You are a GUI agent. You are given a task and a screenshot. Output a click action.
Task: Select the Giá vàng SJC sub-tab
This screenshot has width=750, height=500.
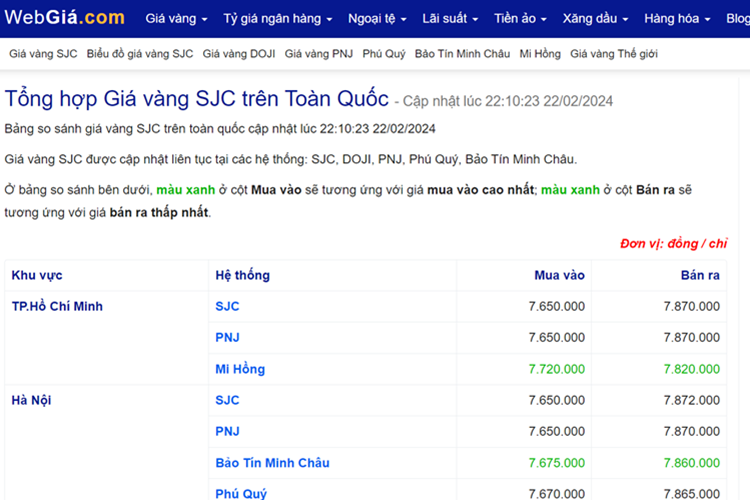[x=43, y=54]
